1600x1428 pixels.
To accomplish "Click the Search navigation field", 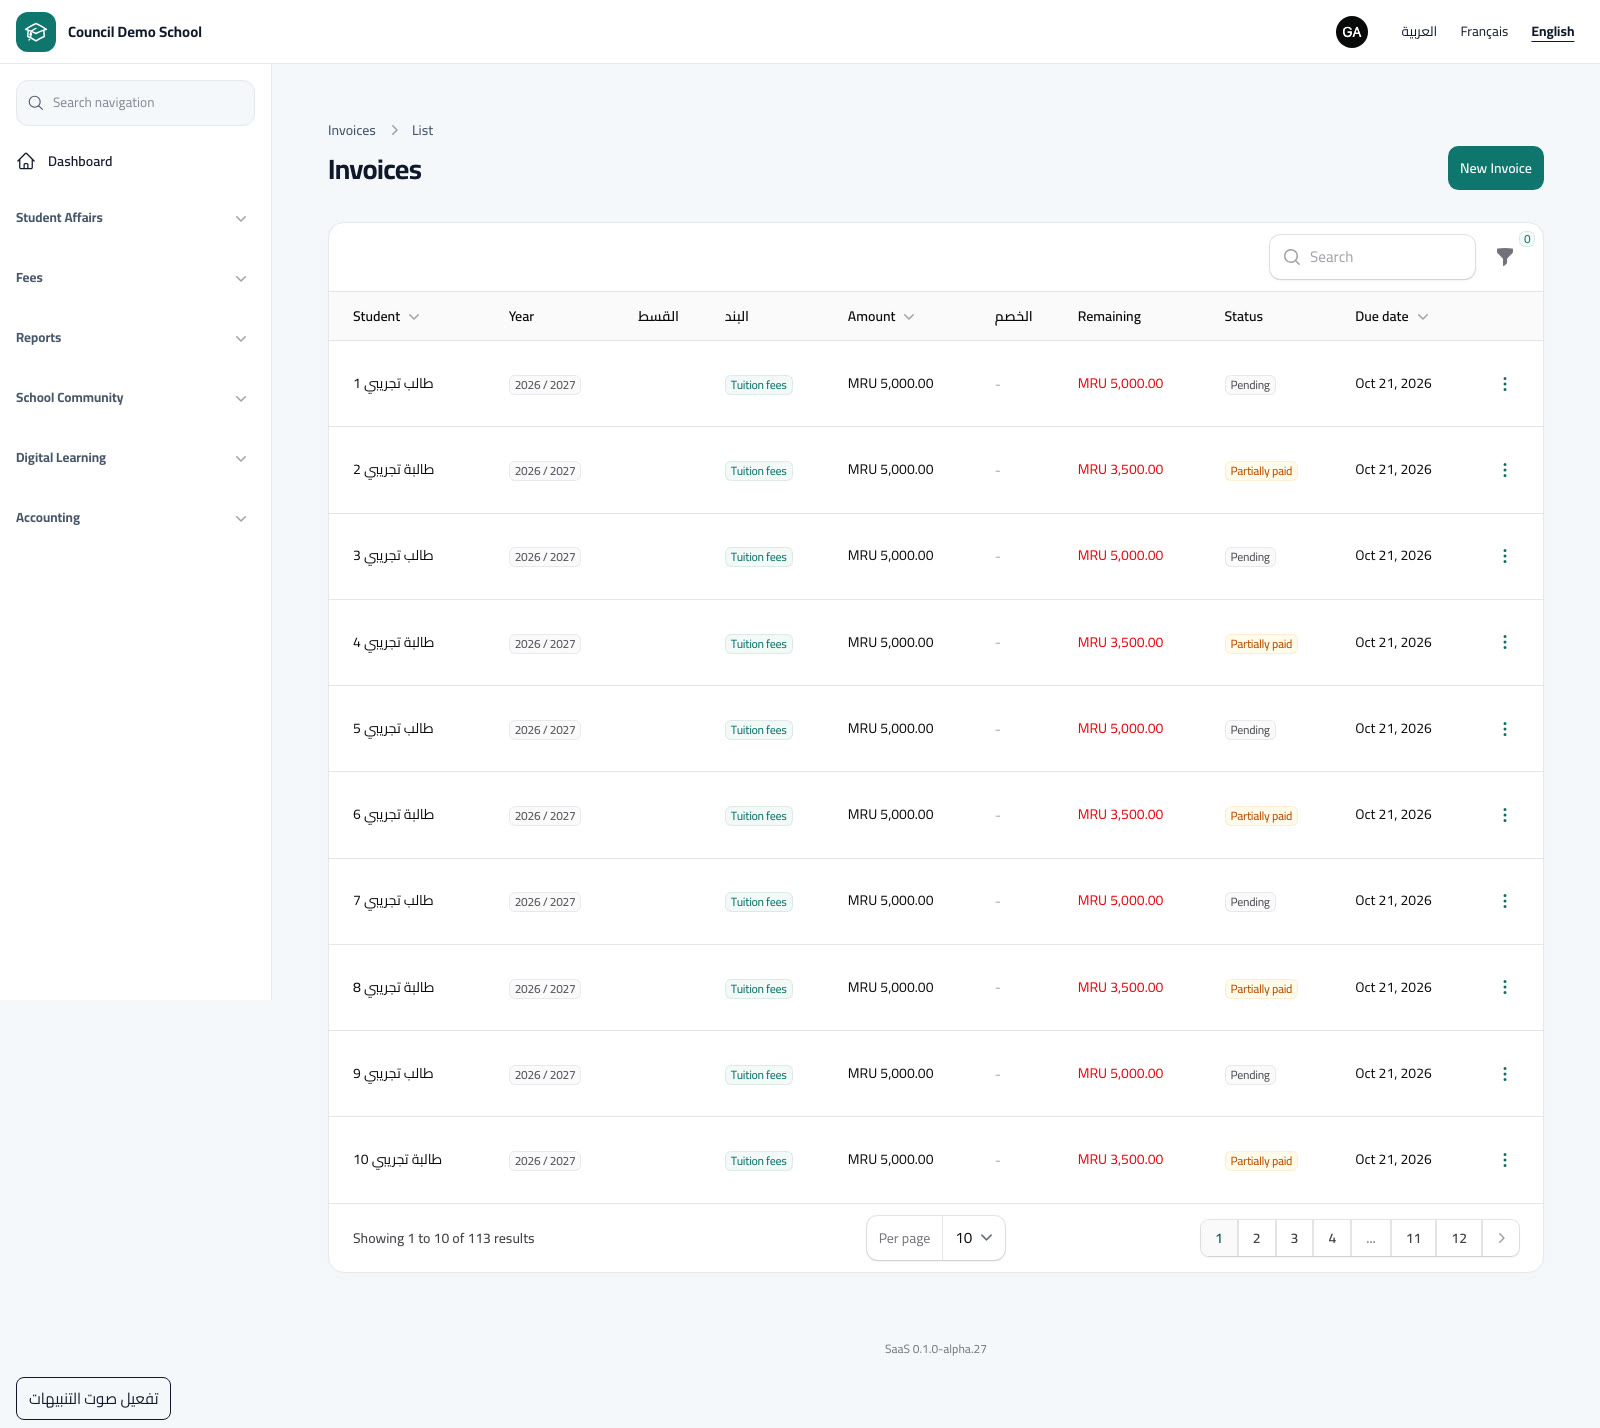I will pyautogui.click(x=135, y=103).
